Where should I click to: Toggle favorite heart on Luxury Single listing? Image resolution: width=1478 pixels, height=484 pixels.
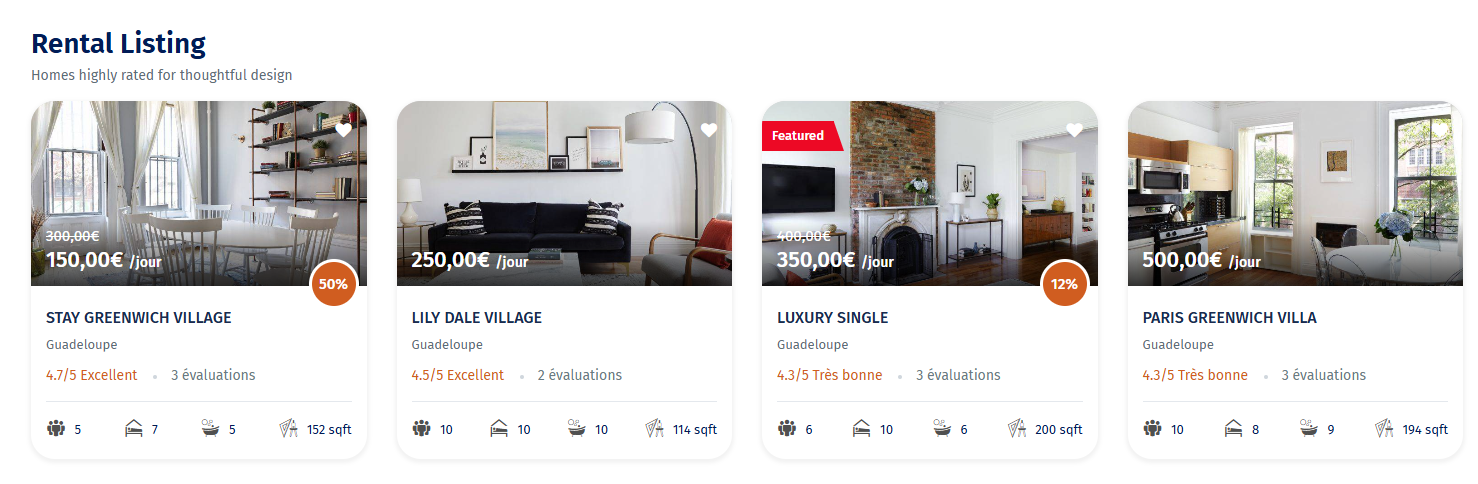[x=1075, y=130]
